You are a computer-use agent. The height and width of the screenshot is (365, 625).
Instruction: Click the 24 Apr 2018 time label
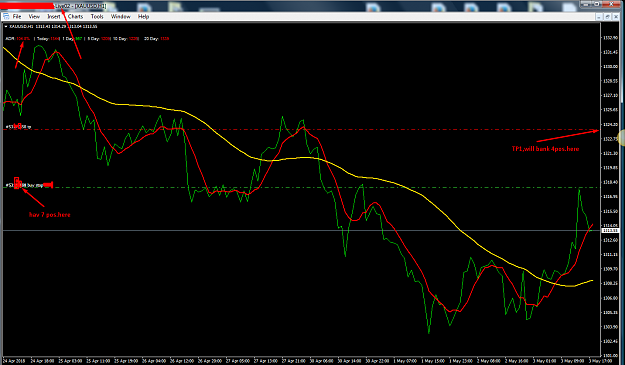click(x=14, y=361)
